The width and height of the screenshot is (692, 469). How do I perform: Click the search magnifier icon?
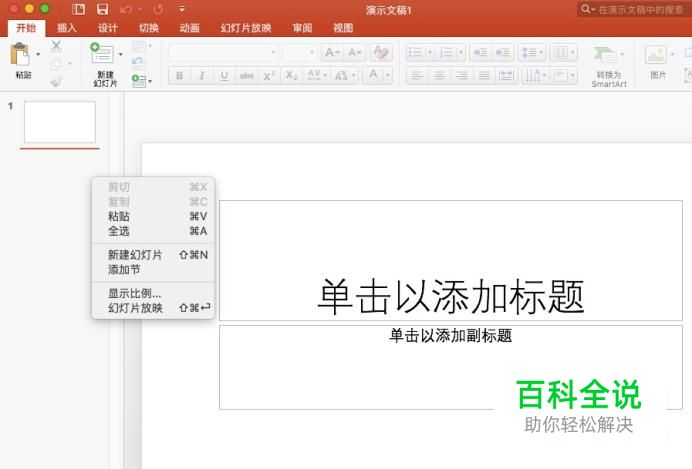click(x=586, y=9)
